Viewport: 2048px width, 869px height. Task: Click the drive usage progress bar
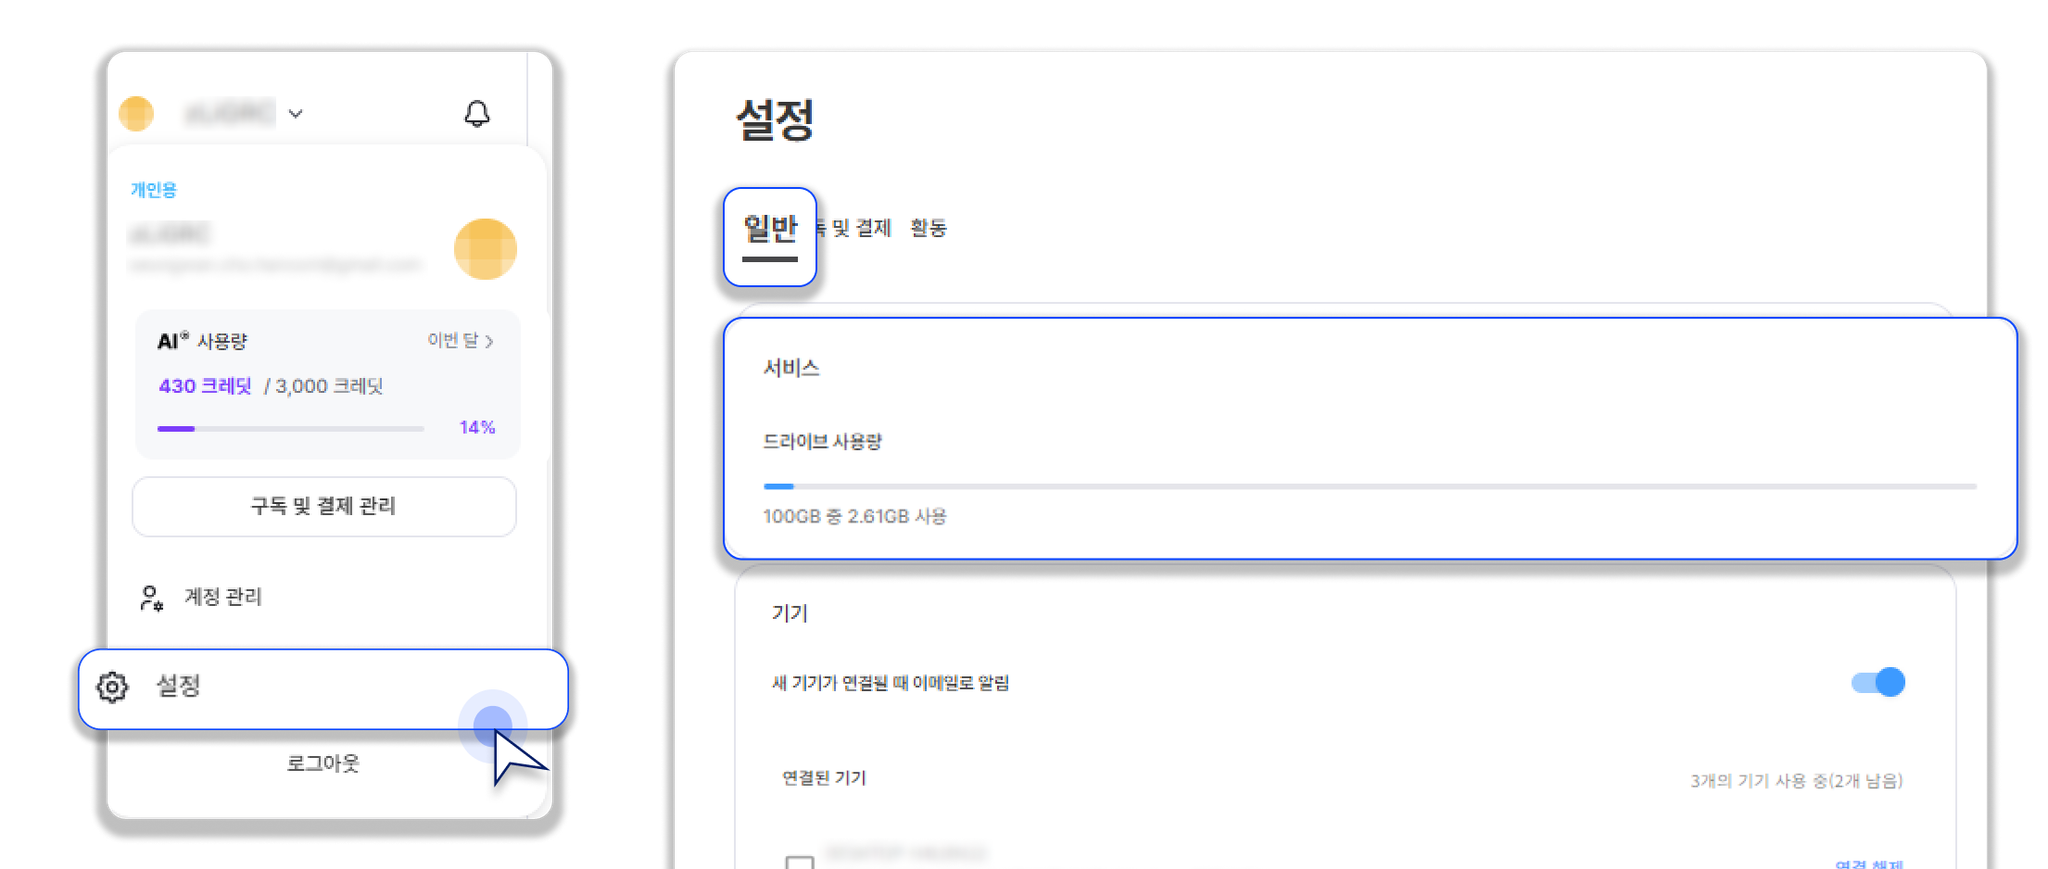1370,486
